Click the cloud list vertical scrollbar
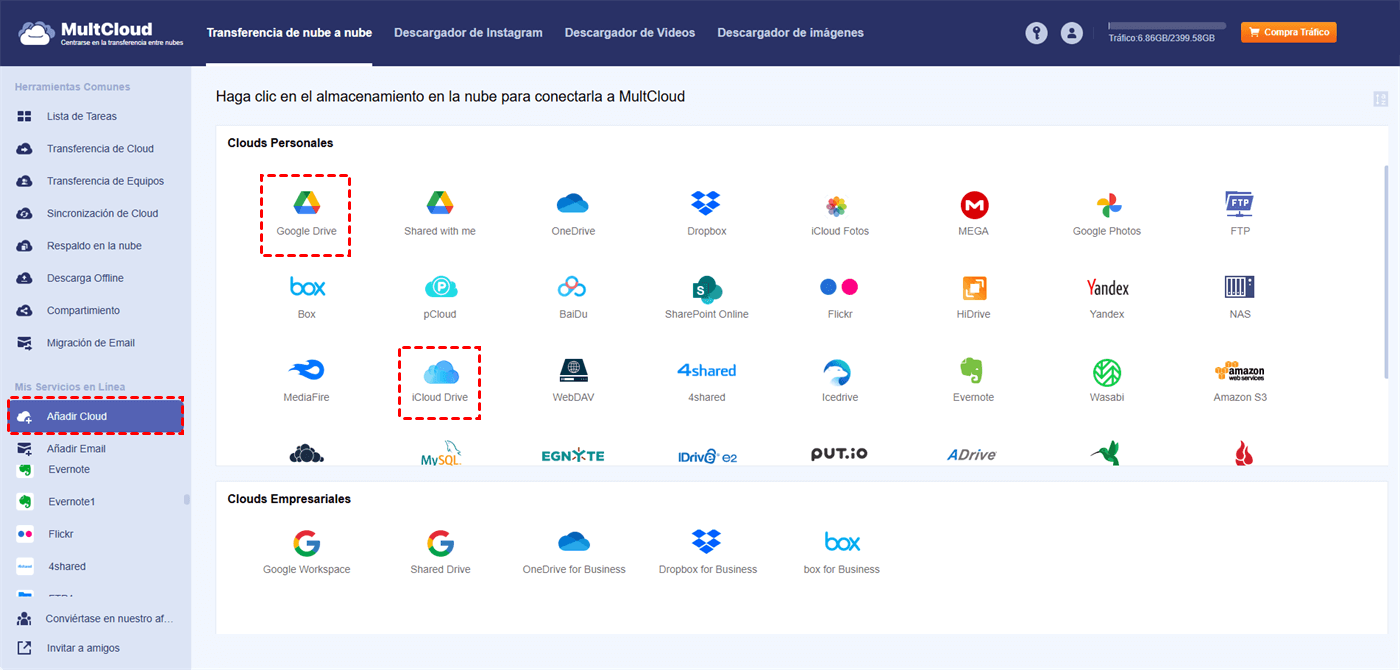The width and height of the screenshot is (1400, 670). pos(1387,272)
